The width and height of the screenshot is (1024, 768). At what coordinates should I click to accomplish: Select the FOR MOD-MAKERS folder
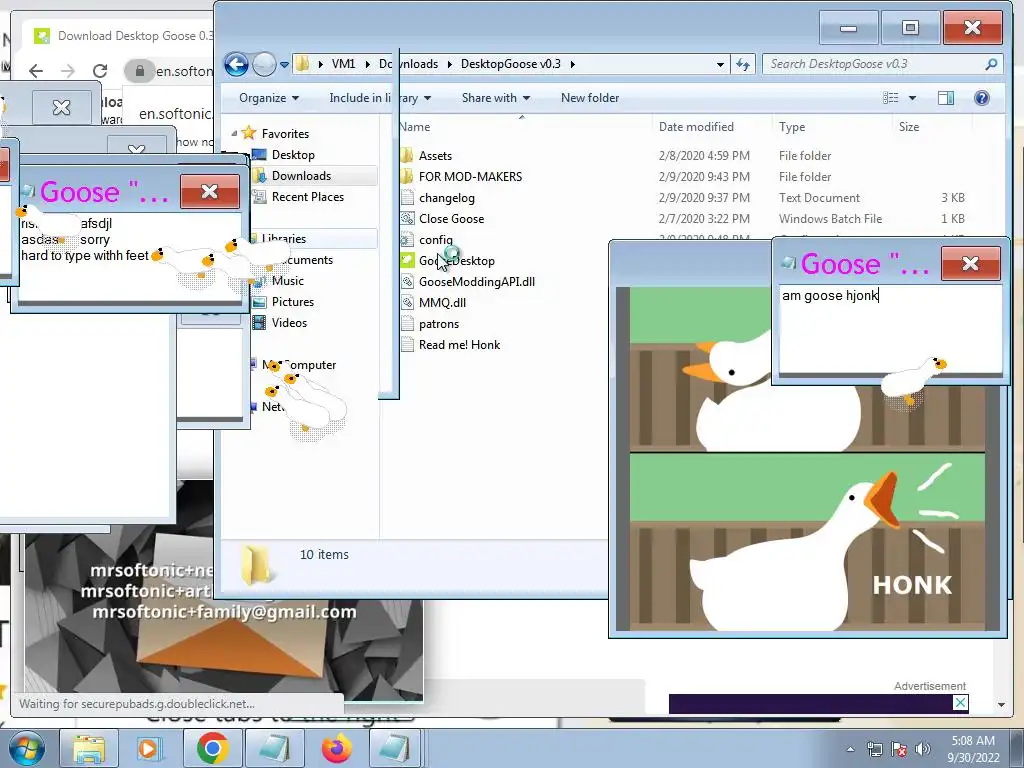pos(470,176)
